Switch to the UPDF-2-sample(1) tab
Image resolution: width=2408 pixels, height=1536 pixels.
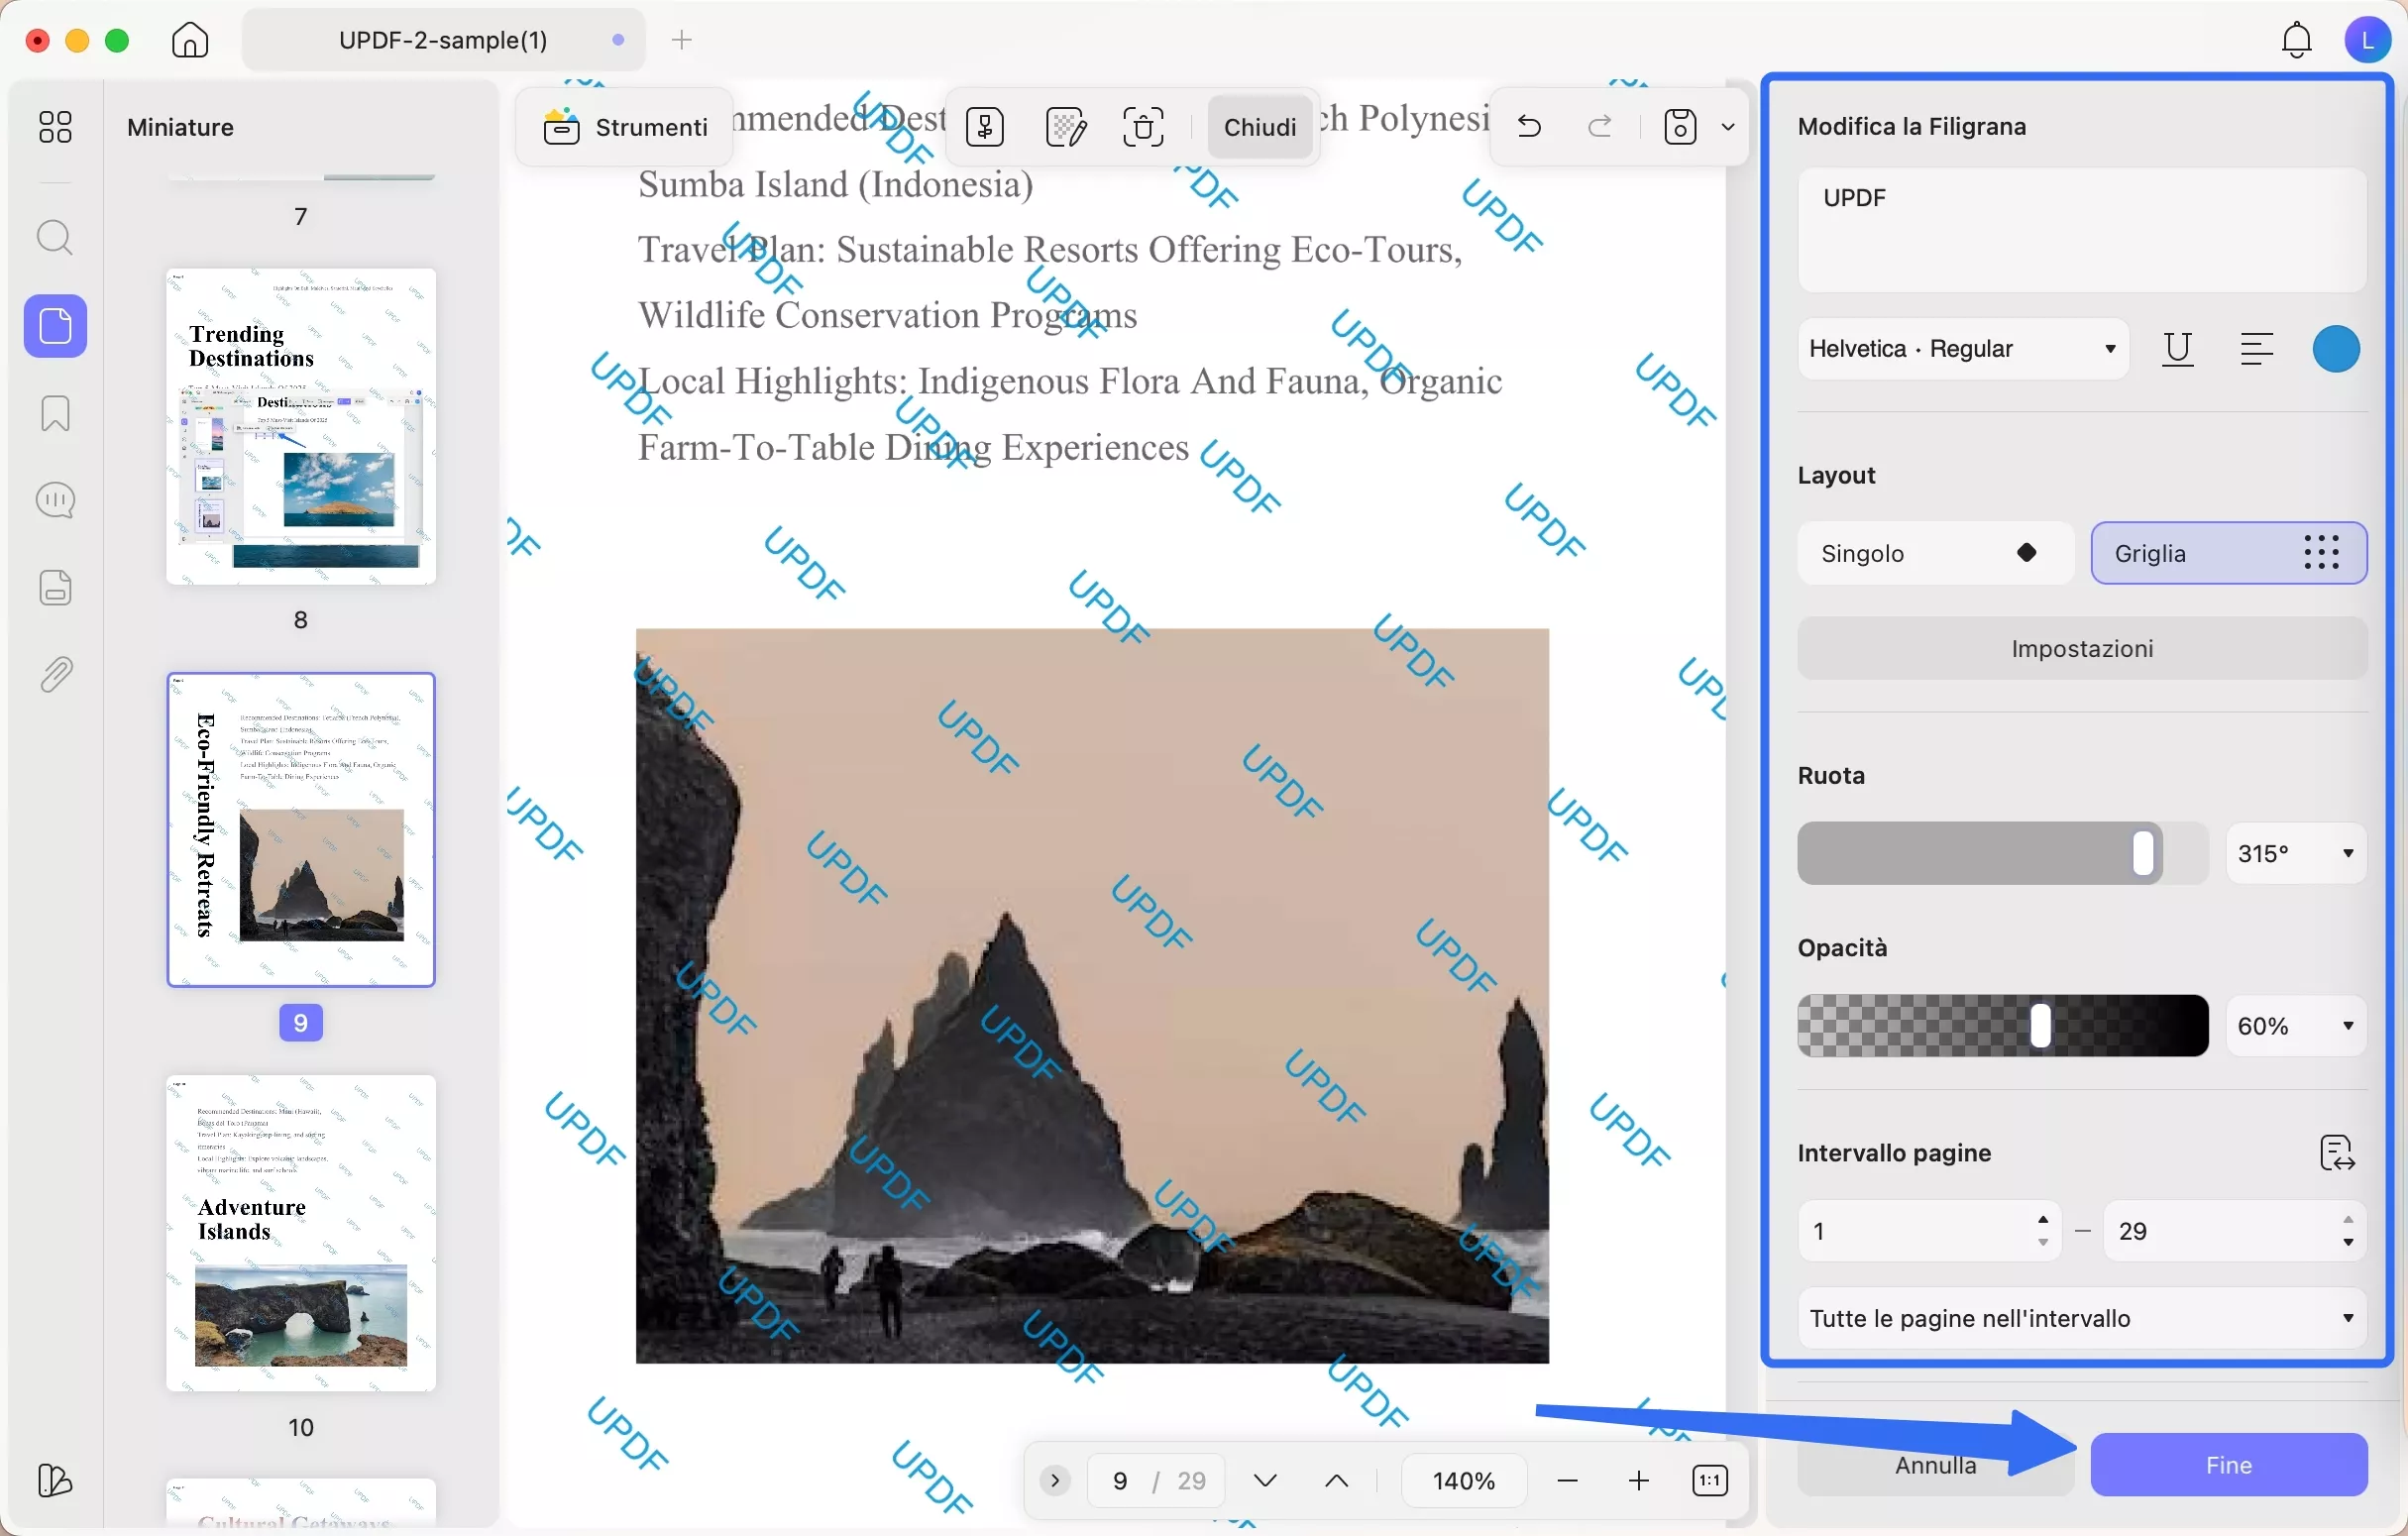click(x=443, y=40)
